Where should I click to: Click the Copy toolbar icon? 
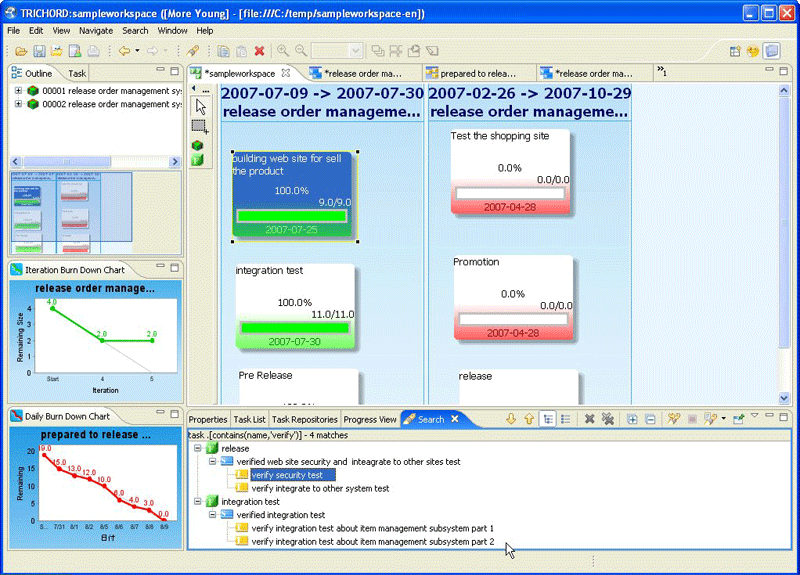(223, 51)
